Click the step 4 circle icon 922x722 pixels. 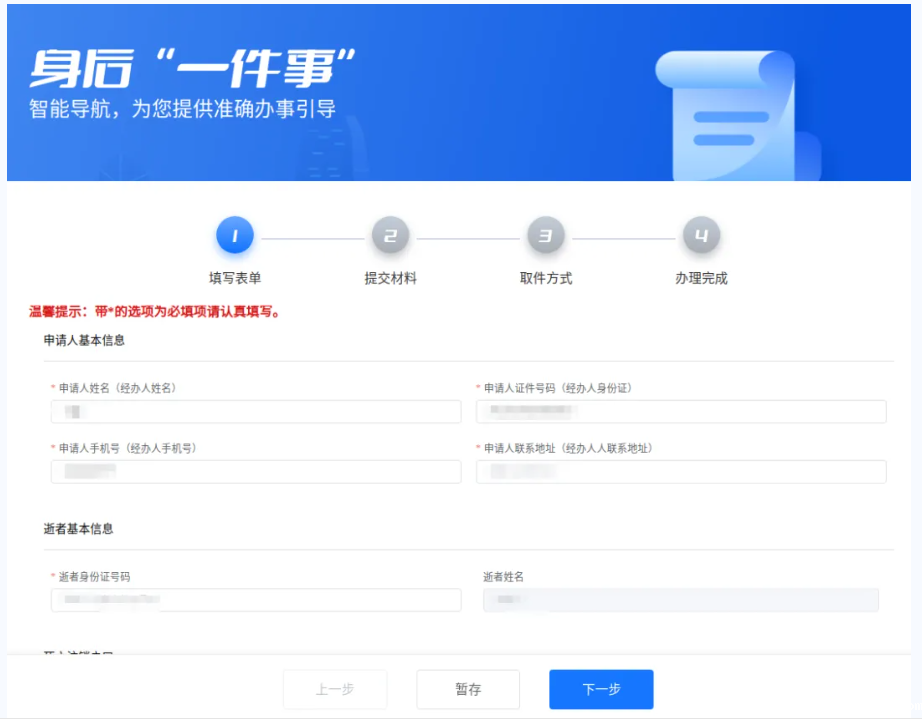[x=701, y=237]
